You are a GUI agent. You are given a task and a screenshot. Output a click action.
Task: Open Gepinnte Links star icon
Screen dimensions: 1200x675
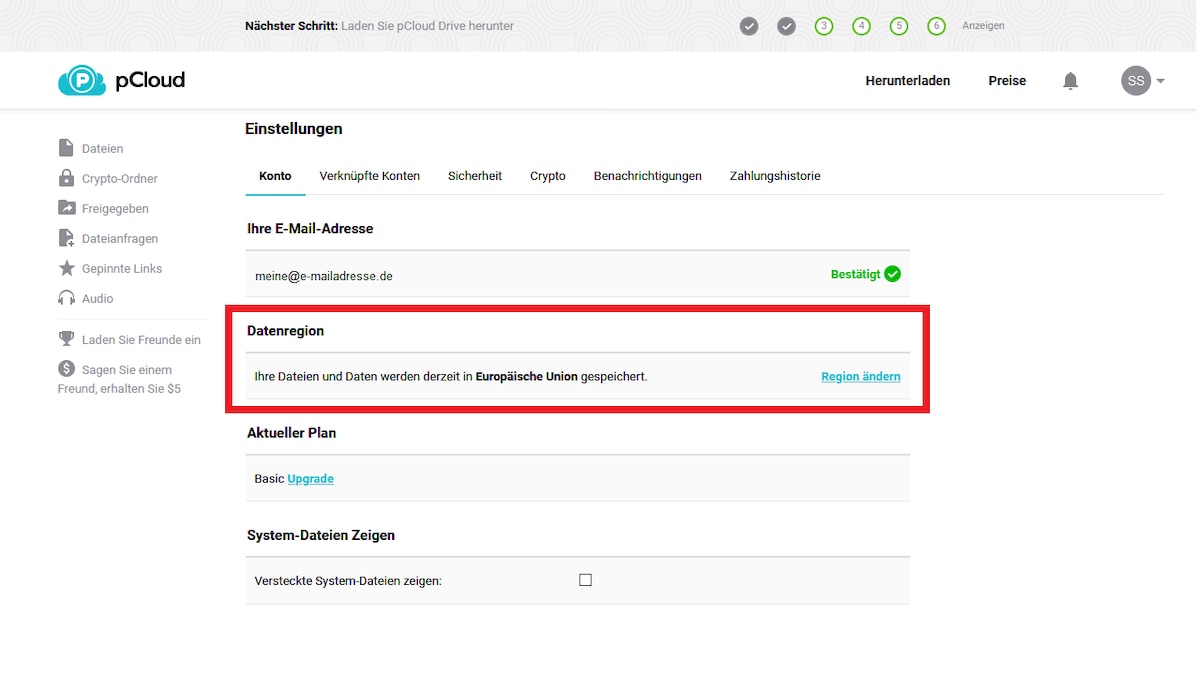66,268
